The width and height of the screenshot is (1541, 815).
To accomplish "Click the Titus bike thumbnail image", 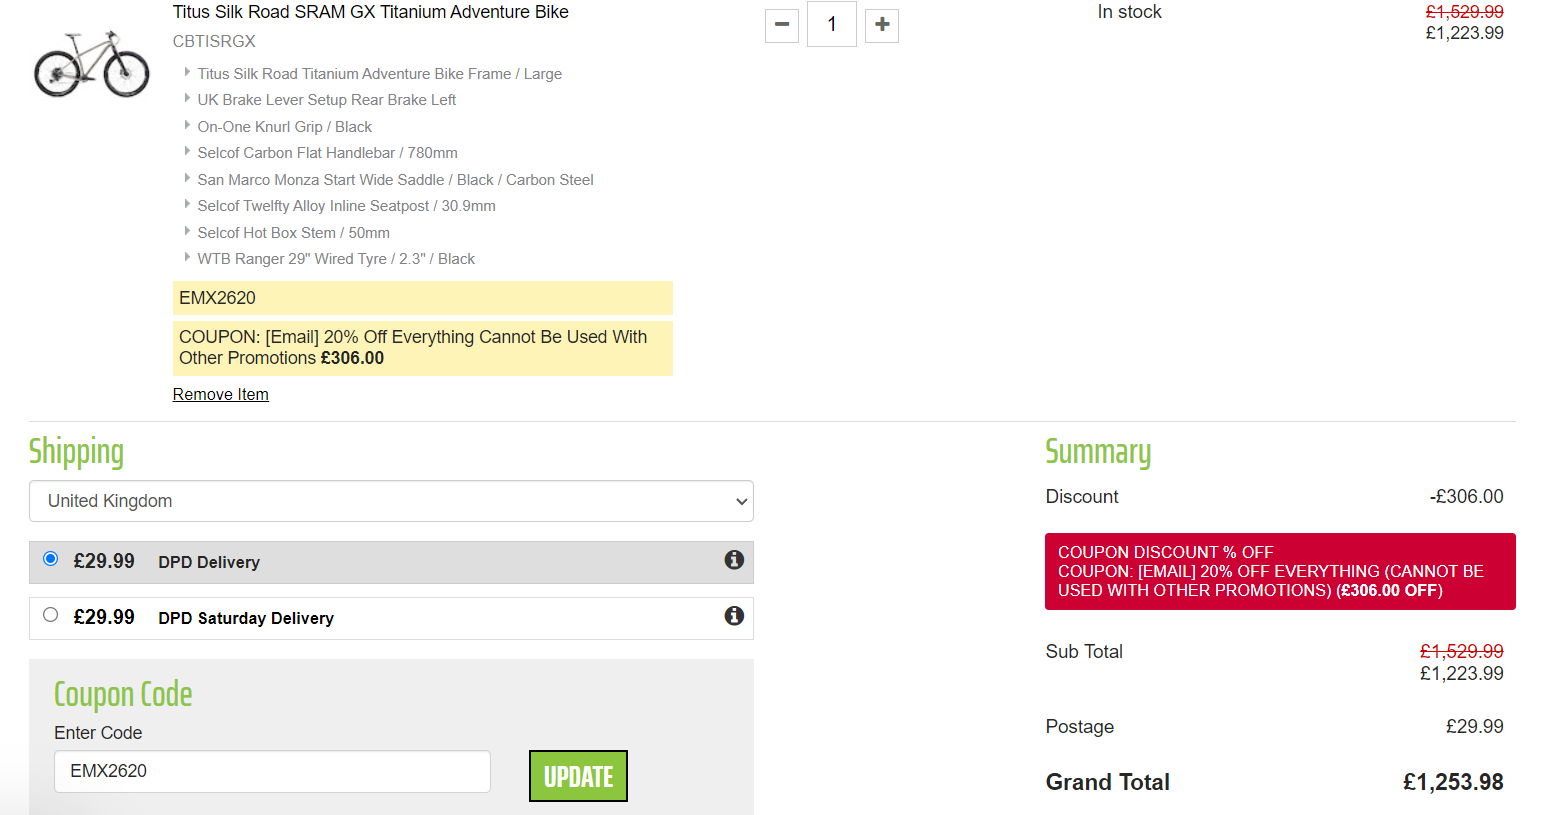I will point(91,64).
